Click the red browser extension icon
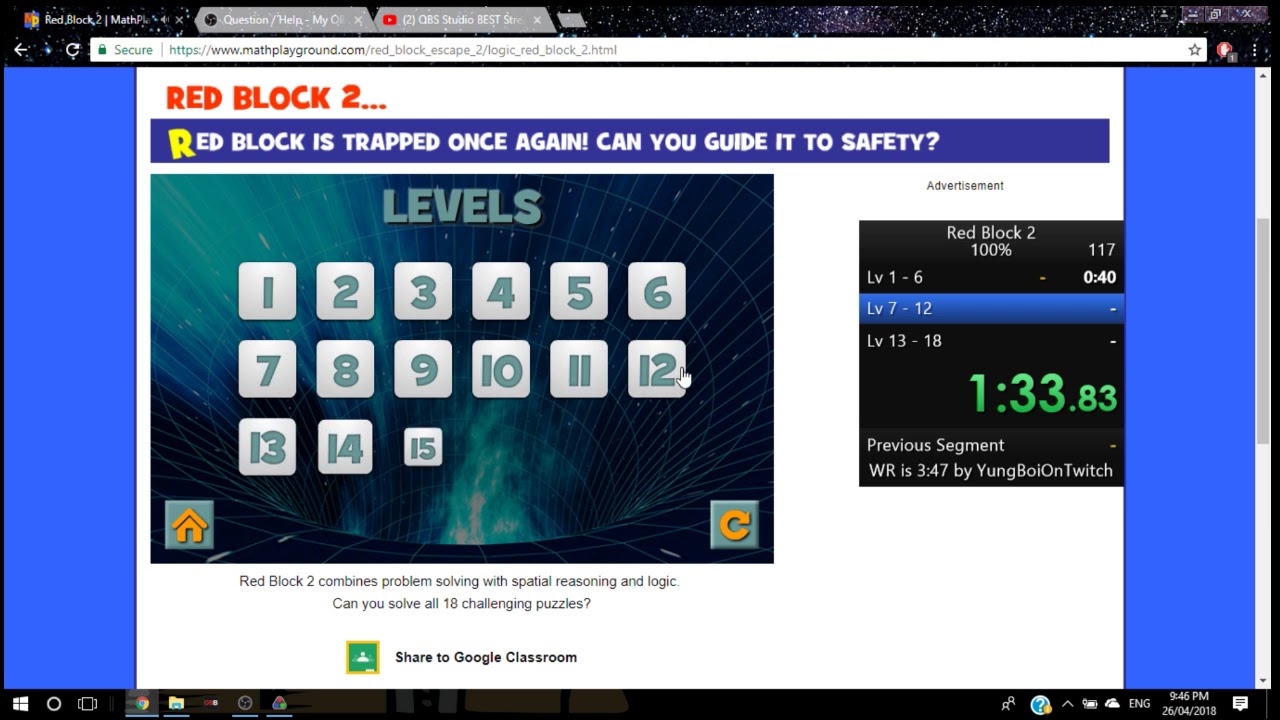This screenshot has height=720, width=1280. [x=1224, y=50]
